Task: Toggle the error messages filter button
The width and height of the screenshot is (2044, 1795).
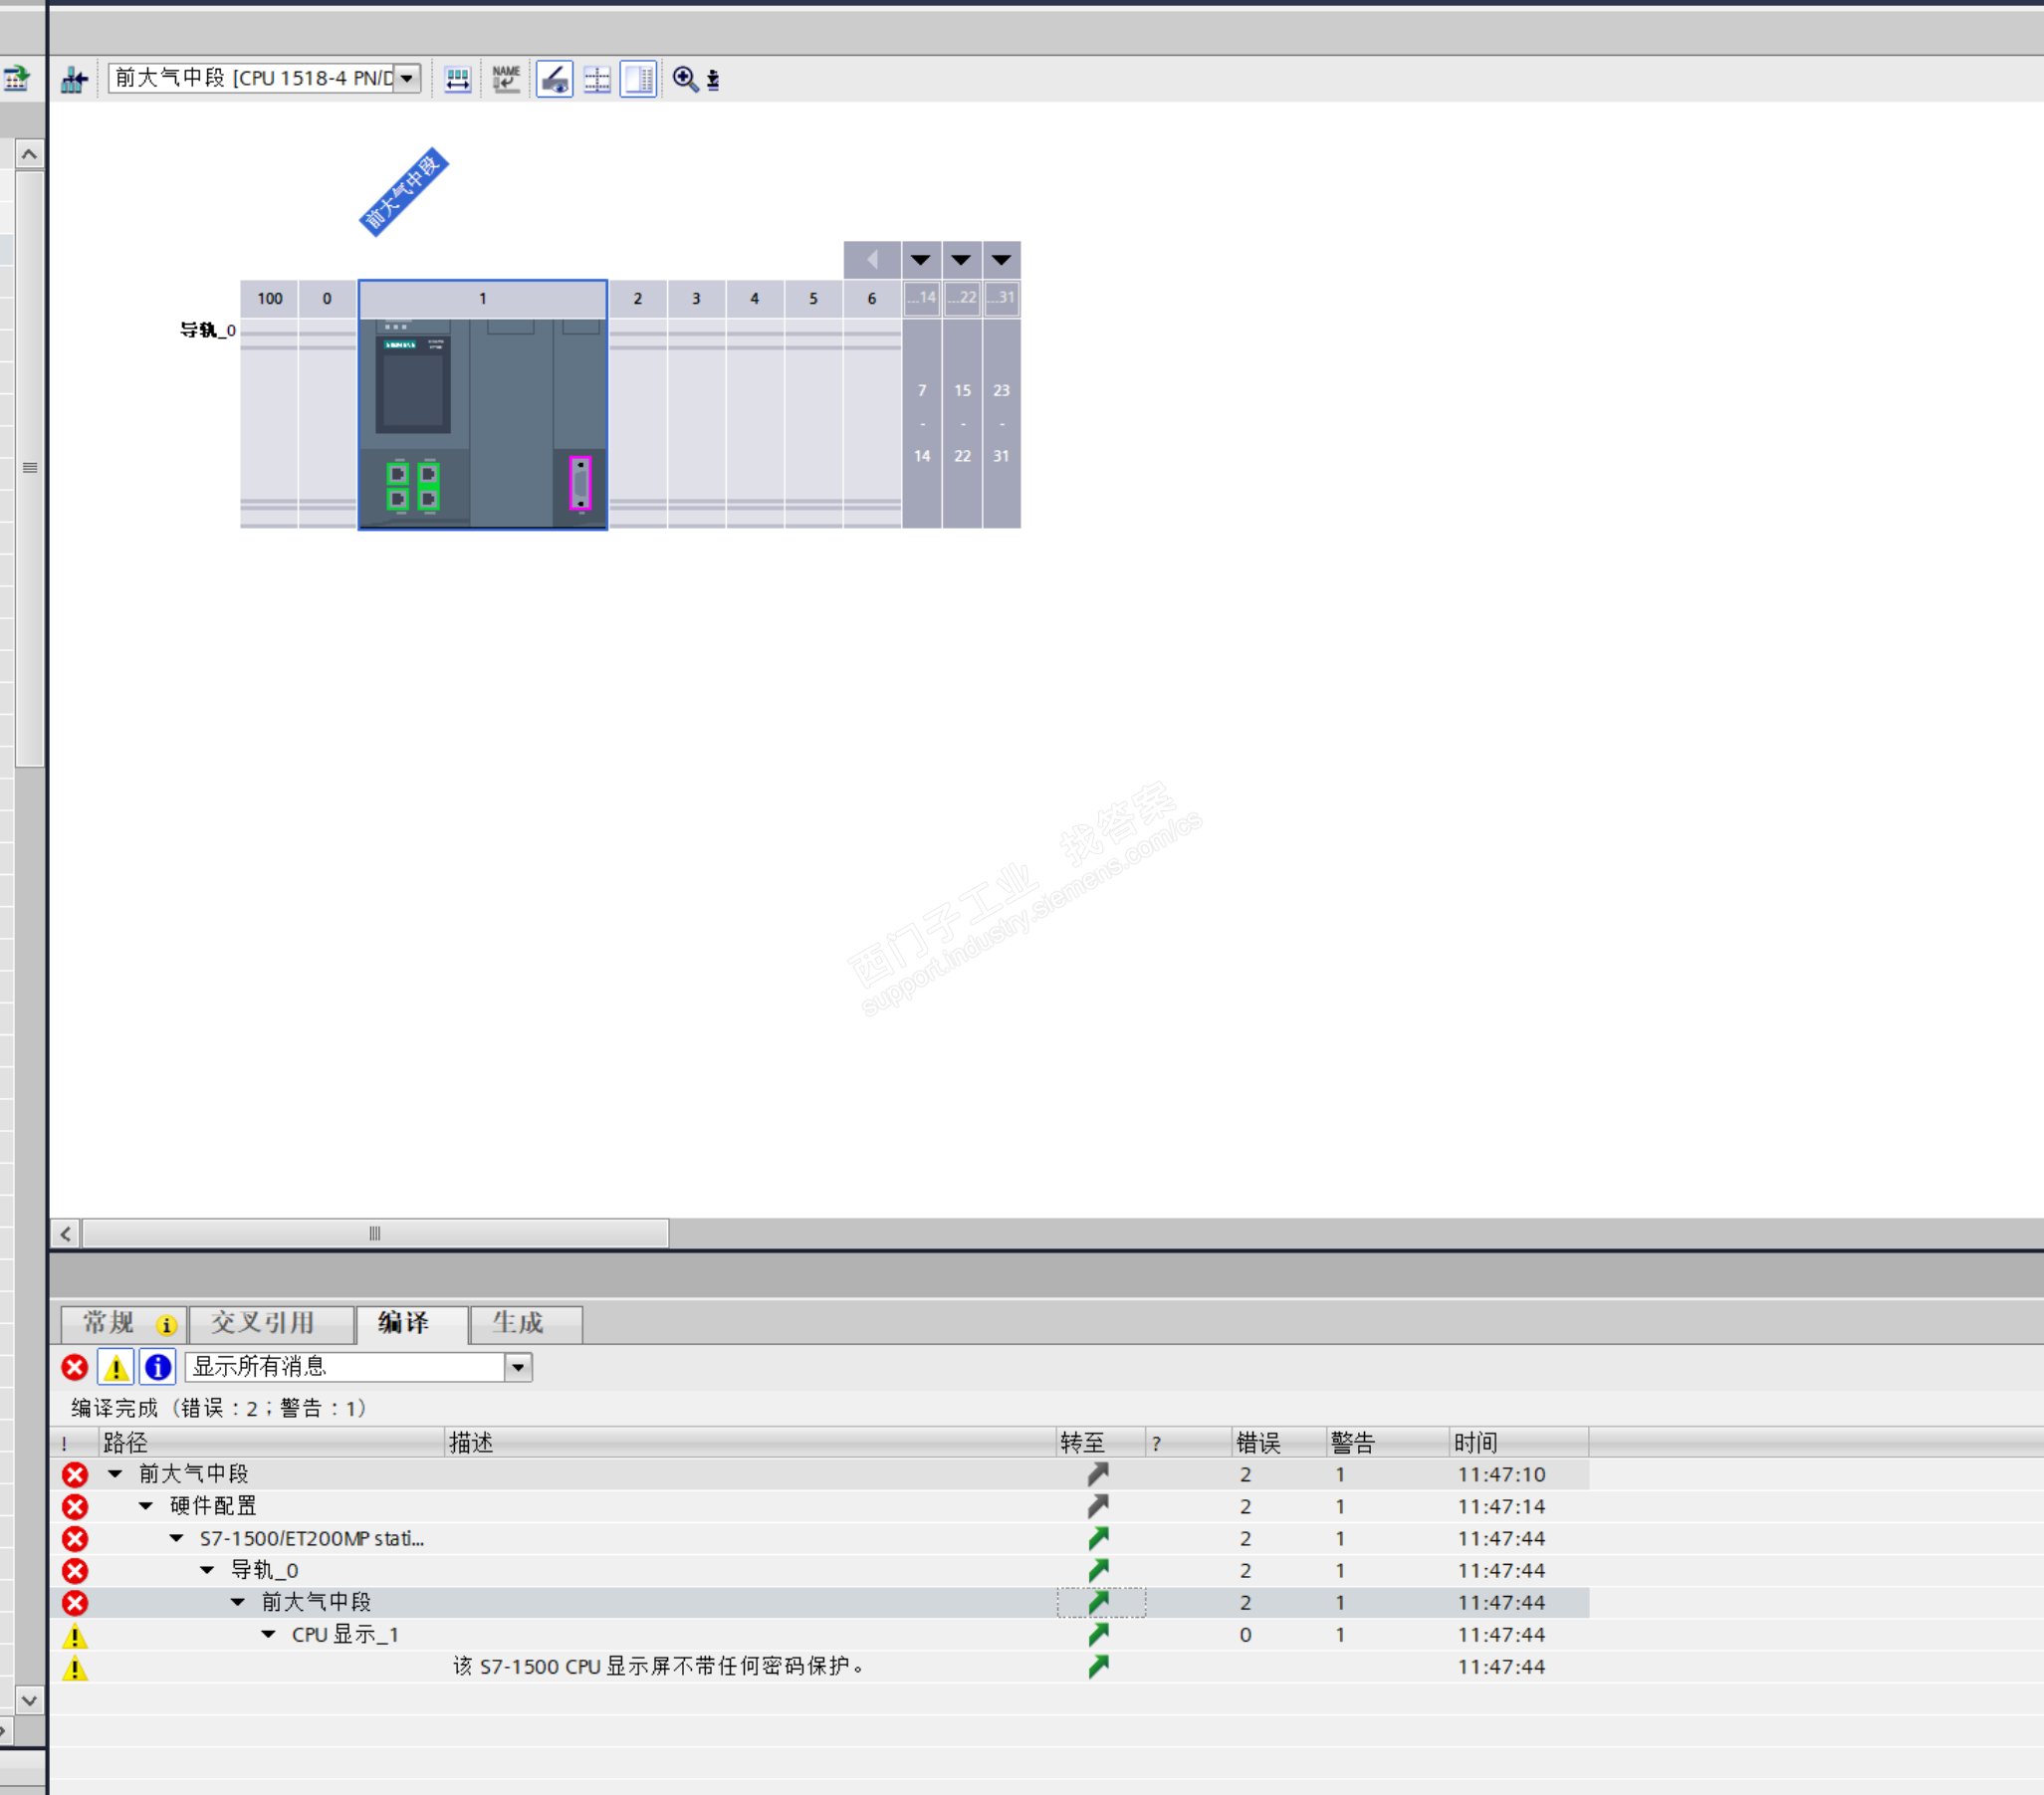Action: click(75, 1367)
